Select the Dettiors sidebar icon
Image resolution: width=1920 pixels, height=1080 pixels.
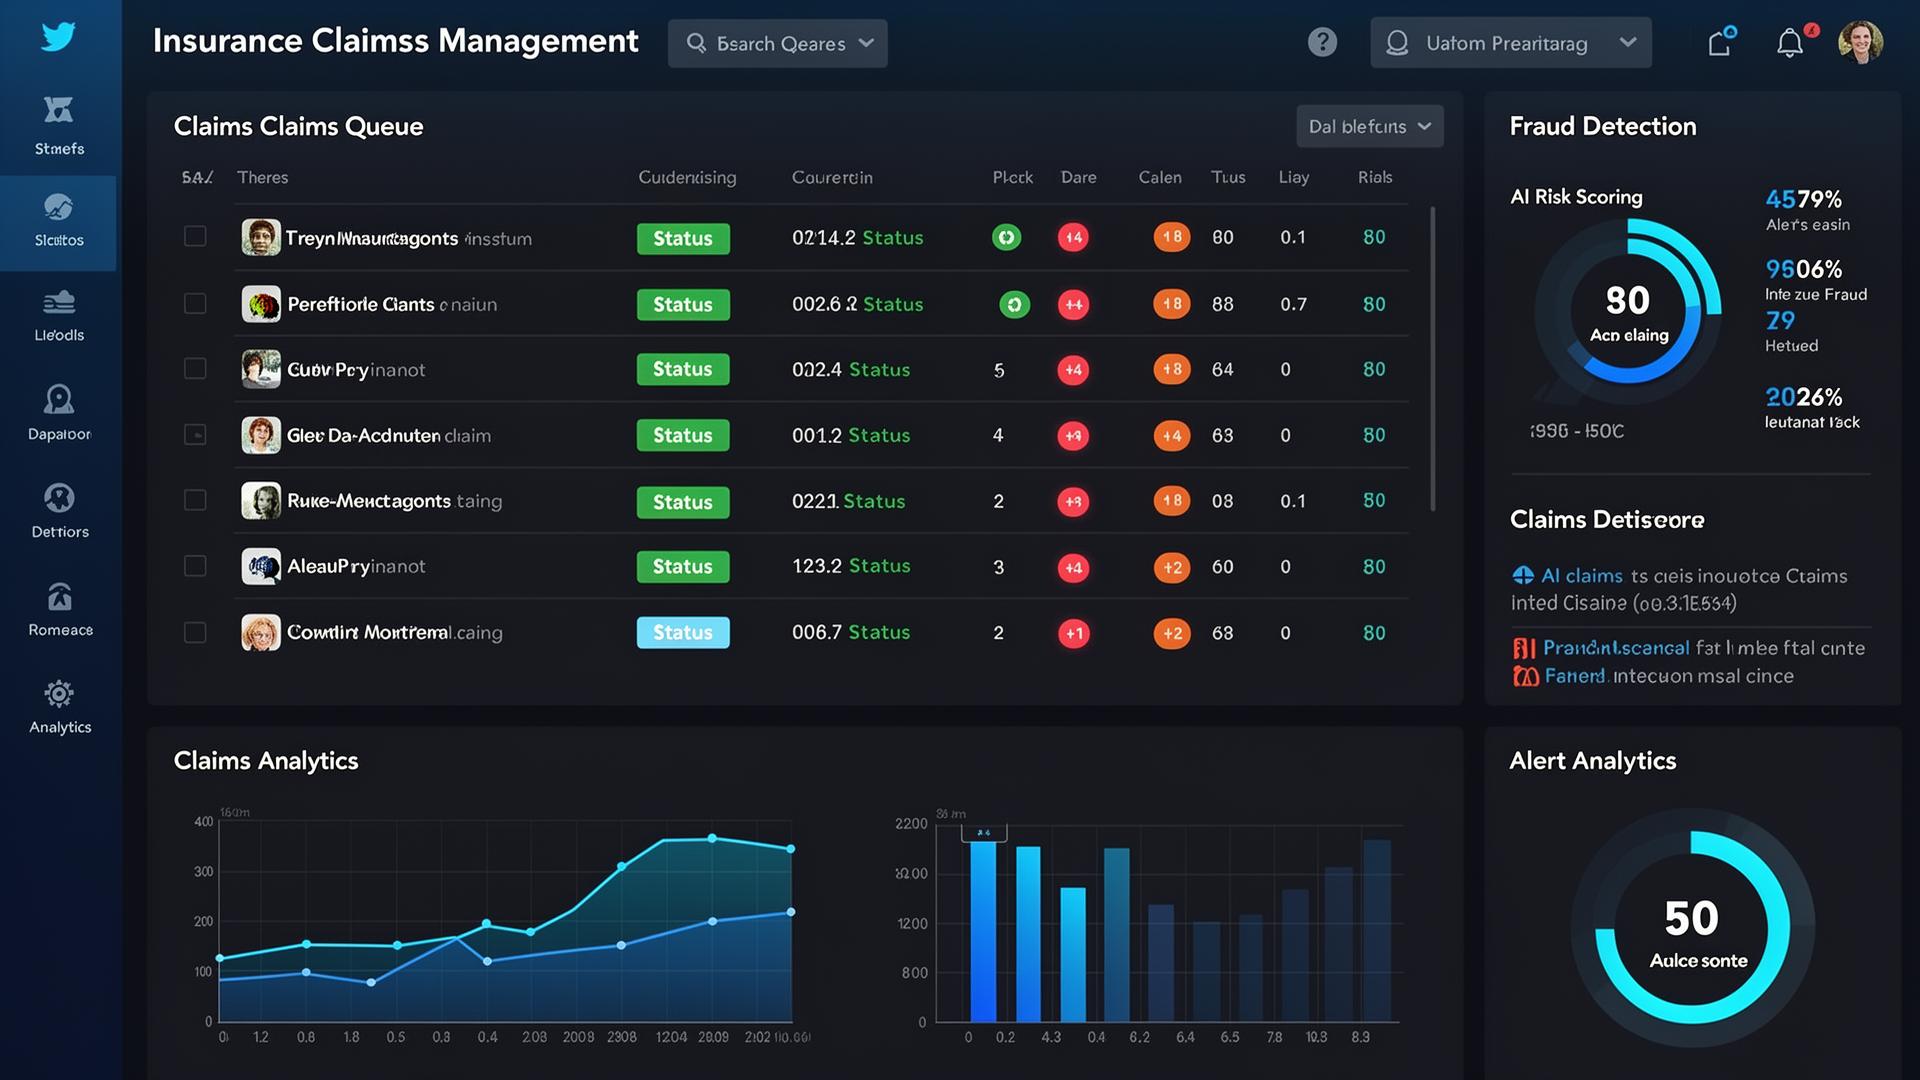click(x=59, y=510)
